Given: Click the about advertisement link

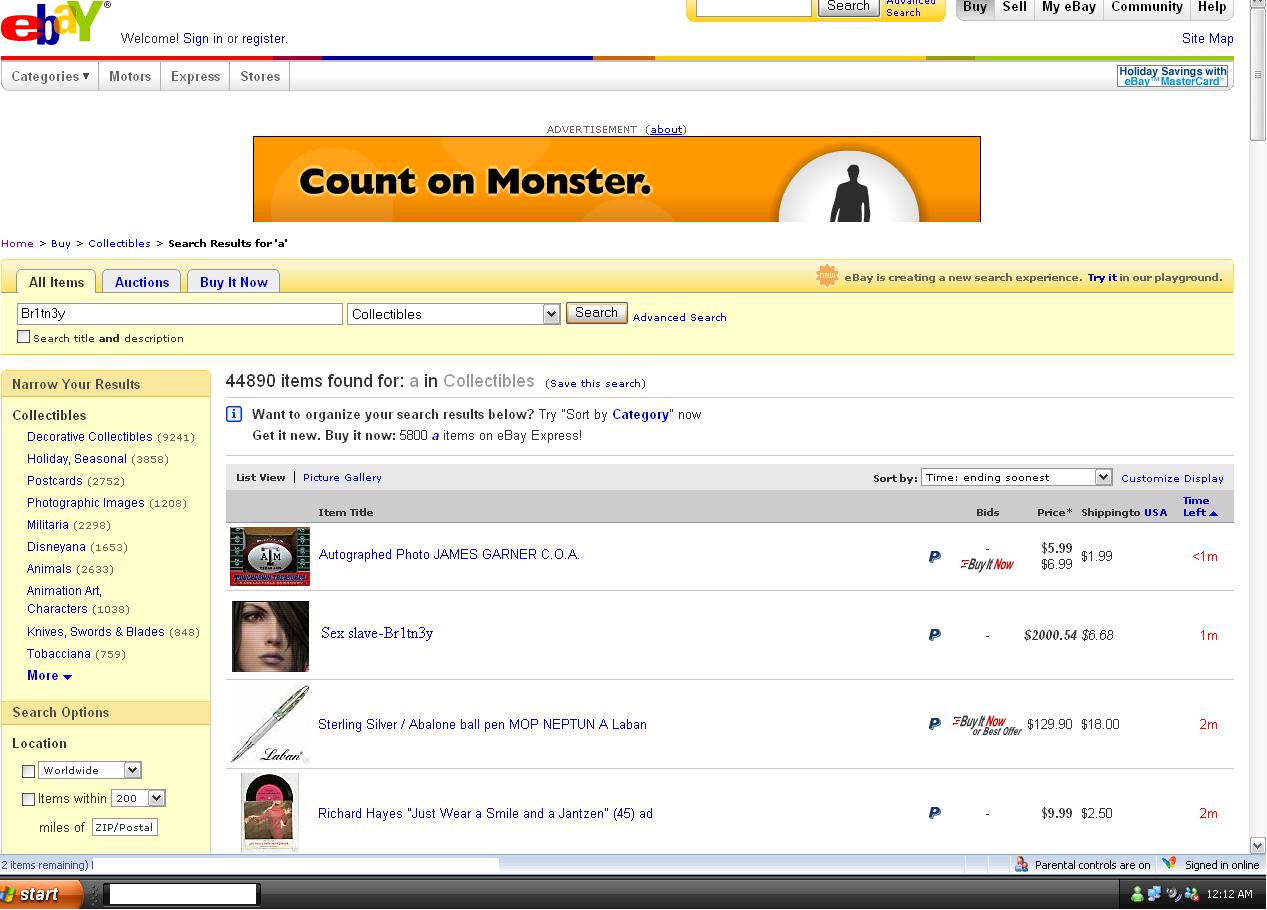Looking at the screenshot, I should point(666,129).
